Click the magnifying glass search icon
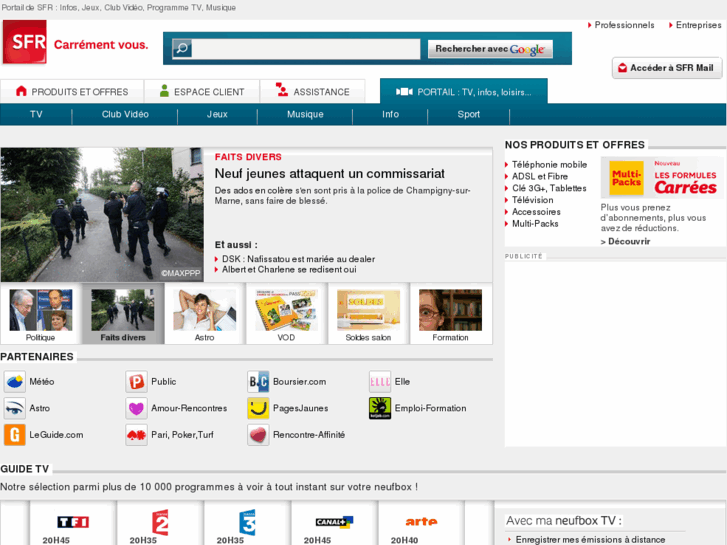The image size is (727, 545). (x=182, y=48)
